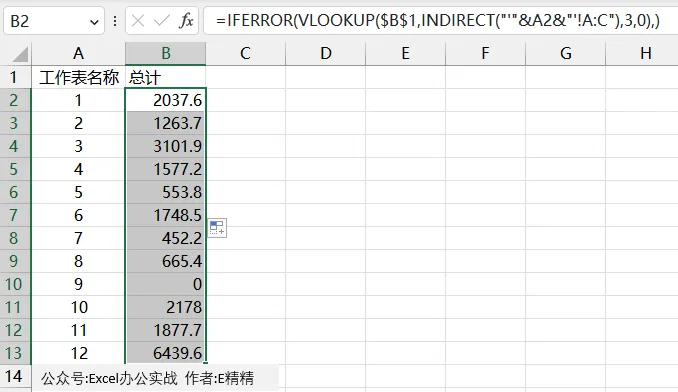Select row 7 header
Screen dimensions: 678x392
pyautogui.click(x=15, y=215)
